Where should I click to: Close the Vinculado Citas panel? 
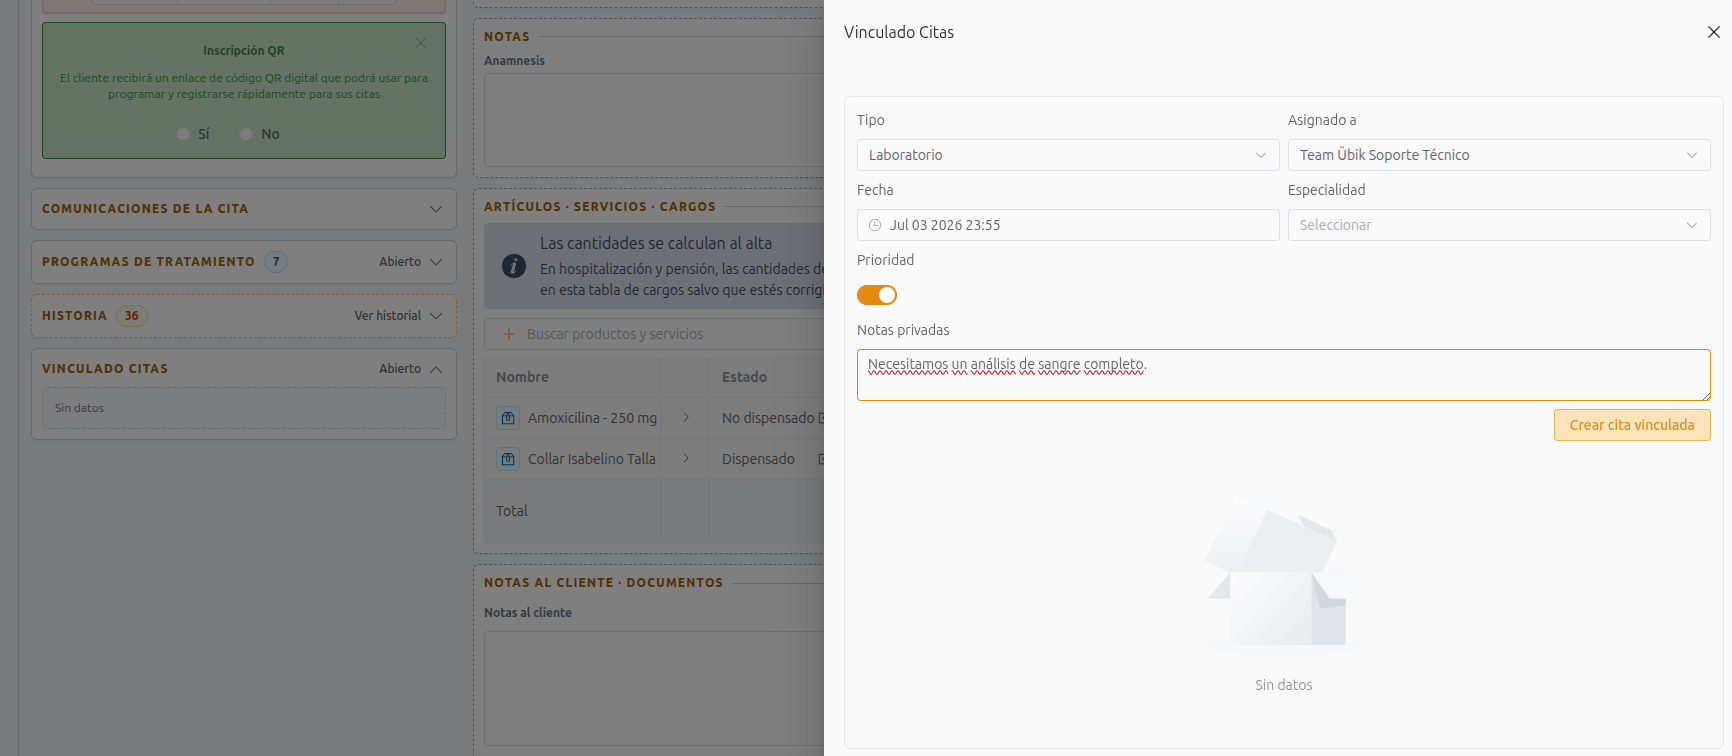[x=1713, y=32]
